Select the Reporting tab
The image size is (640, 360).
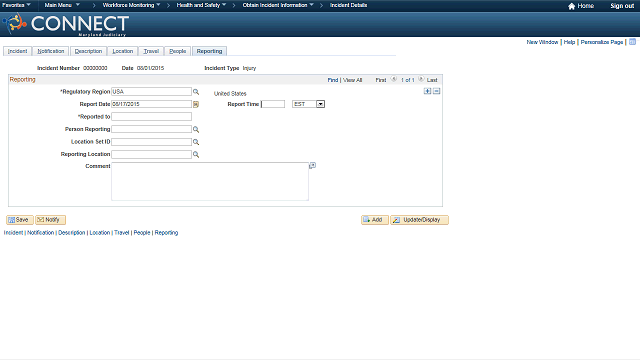click(209, 51)
